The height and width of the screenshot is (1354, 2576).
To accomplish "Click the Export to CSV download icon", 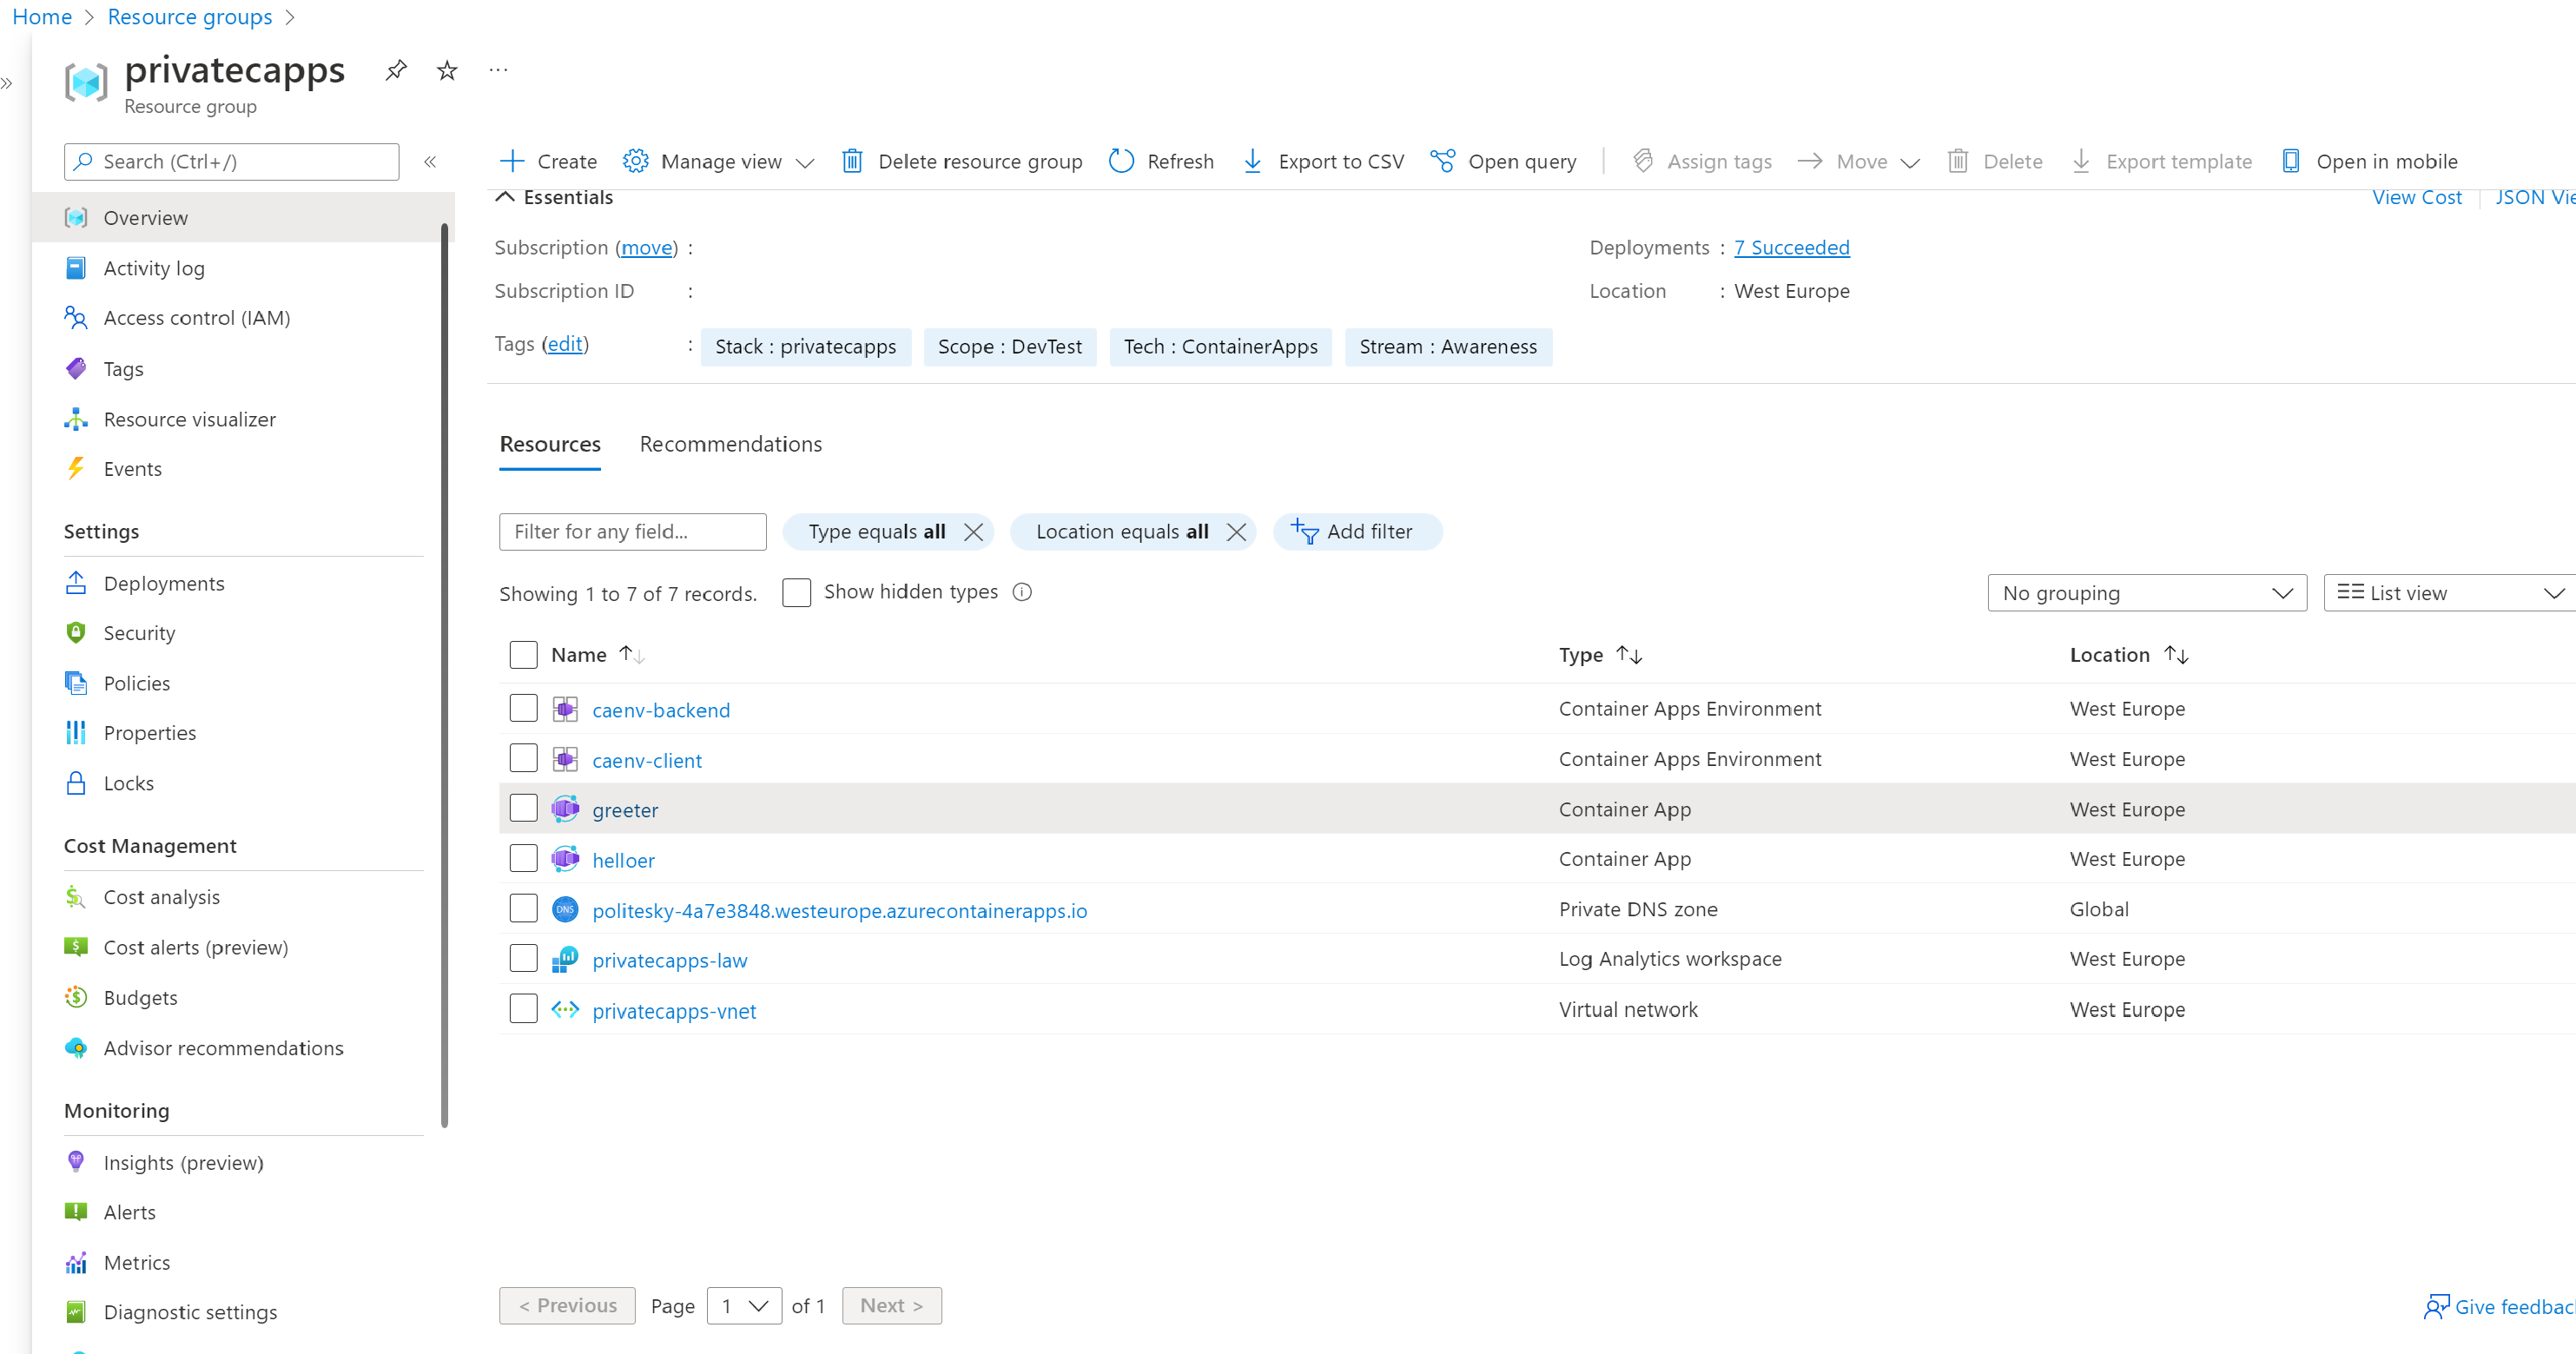I will tap(1252, 161).
